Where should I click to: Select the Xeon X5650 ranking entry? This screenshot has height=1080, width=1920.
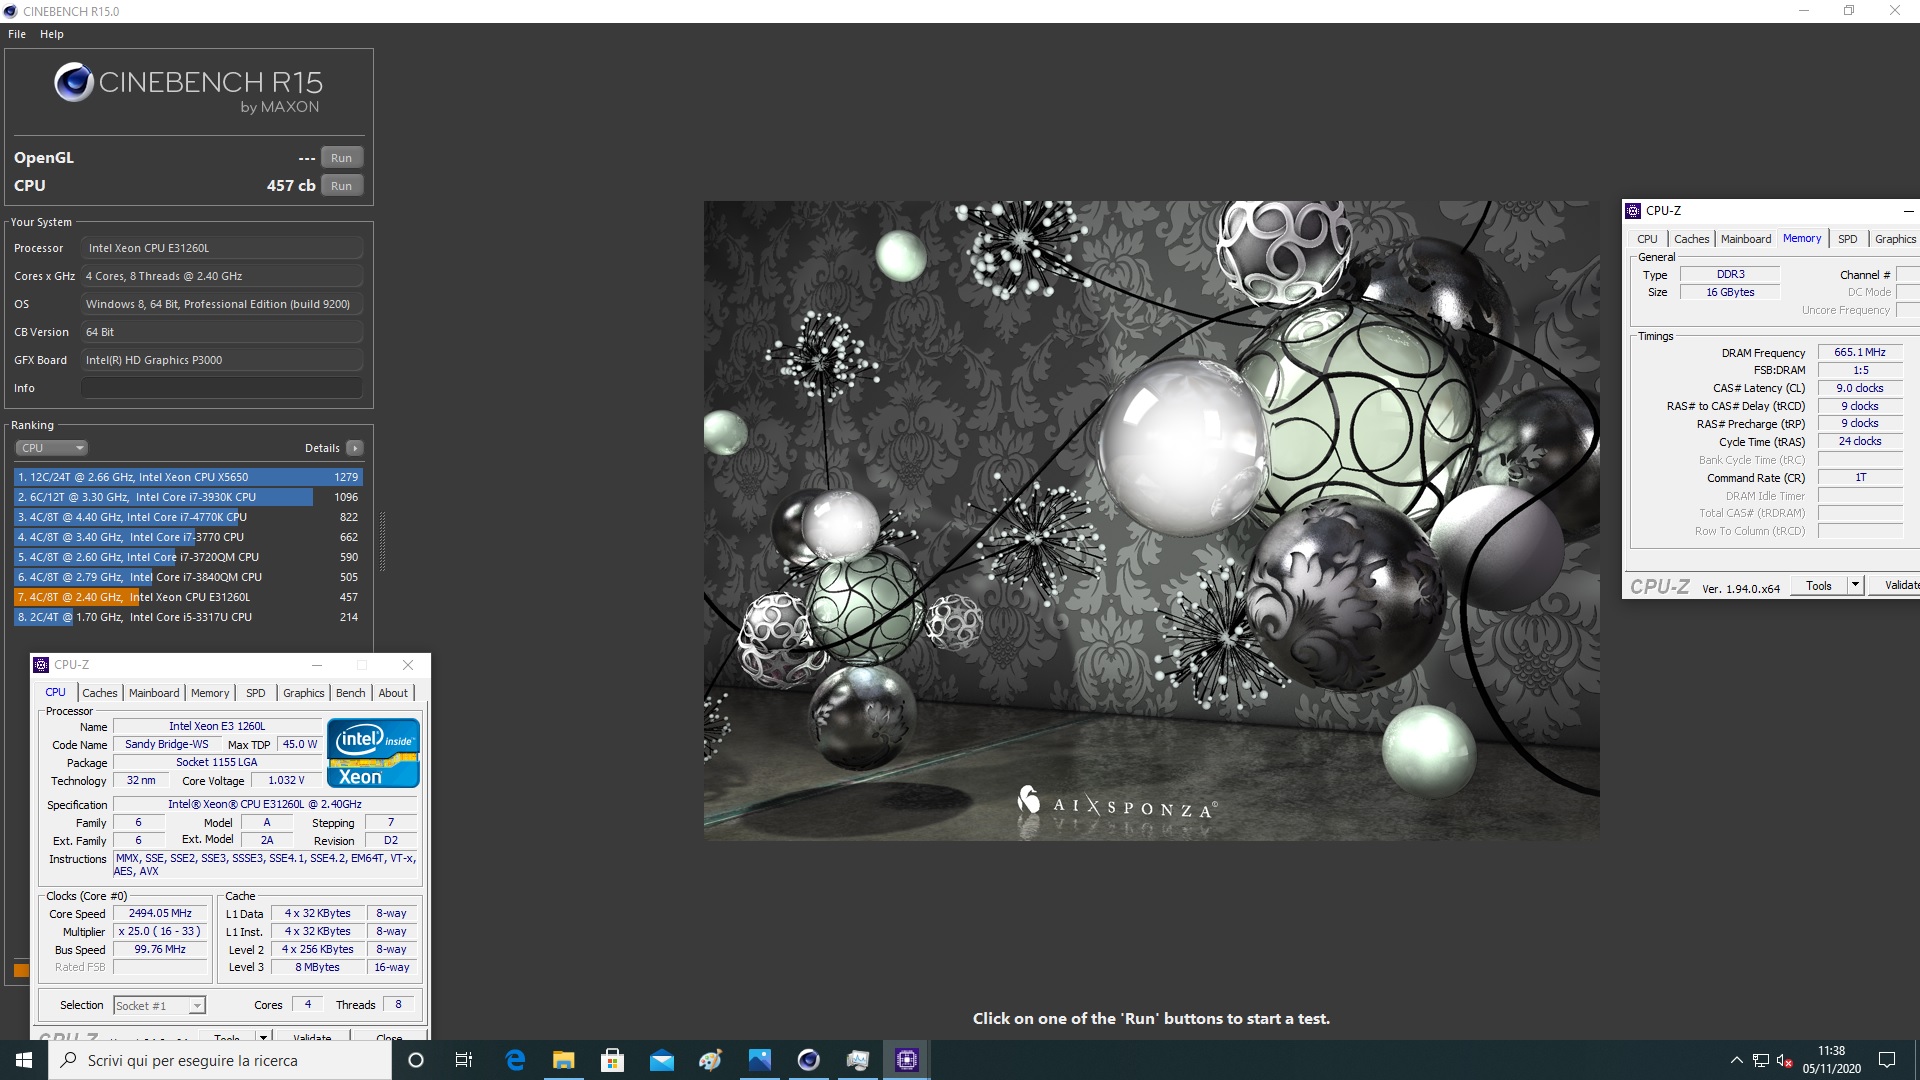point(188,477)
